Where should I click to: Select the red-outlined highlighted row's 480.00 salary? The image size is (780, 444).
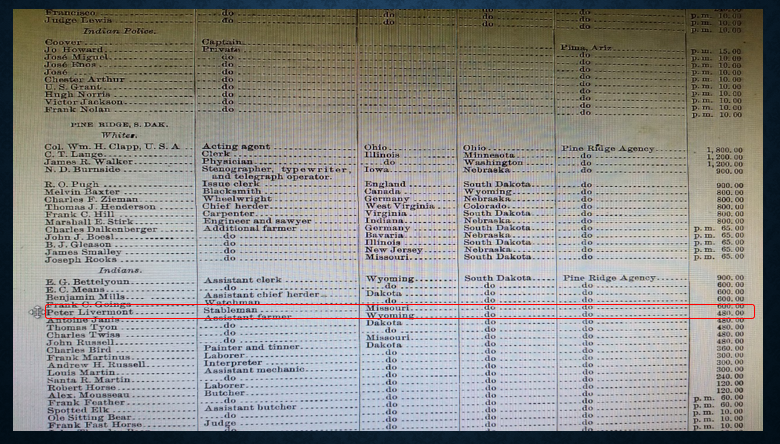tap(730, 313)
